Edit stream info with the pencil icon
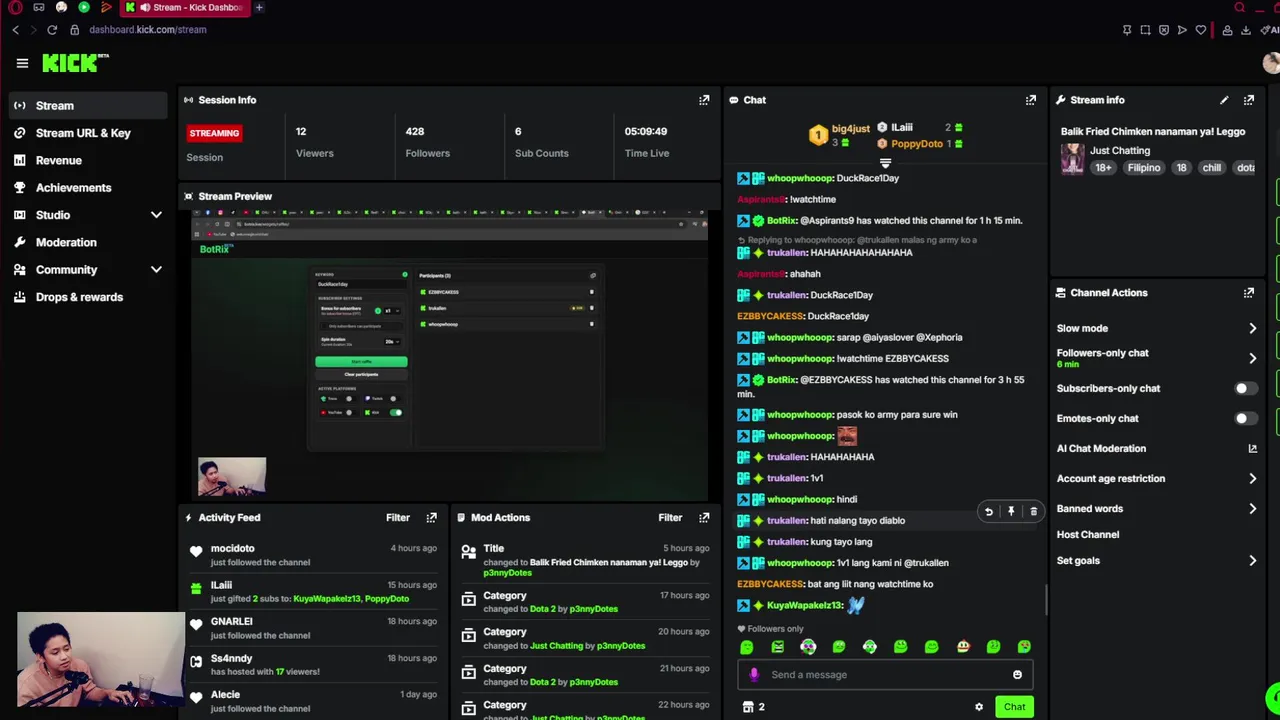This screenshot has width=1280, height=720. point(1224,100)
